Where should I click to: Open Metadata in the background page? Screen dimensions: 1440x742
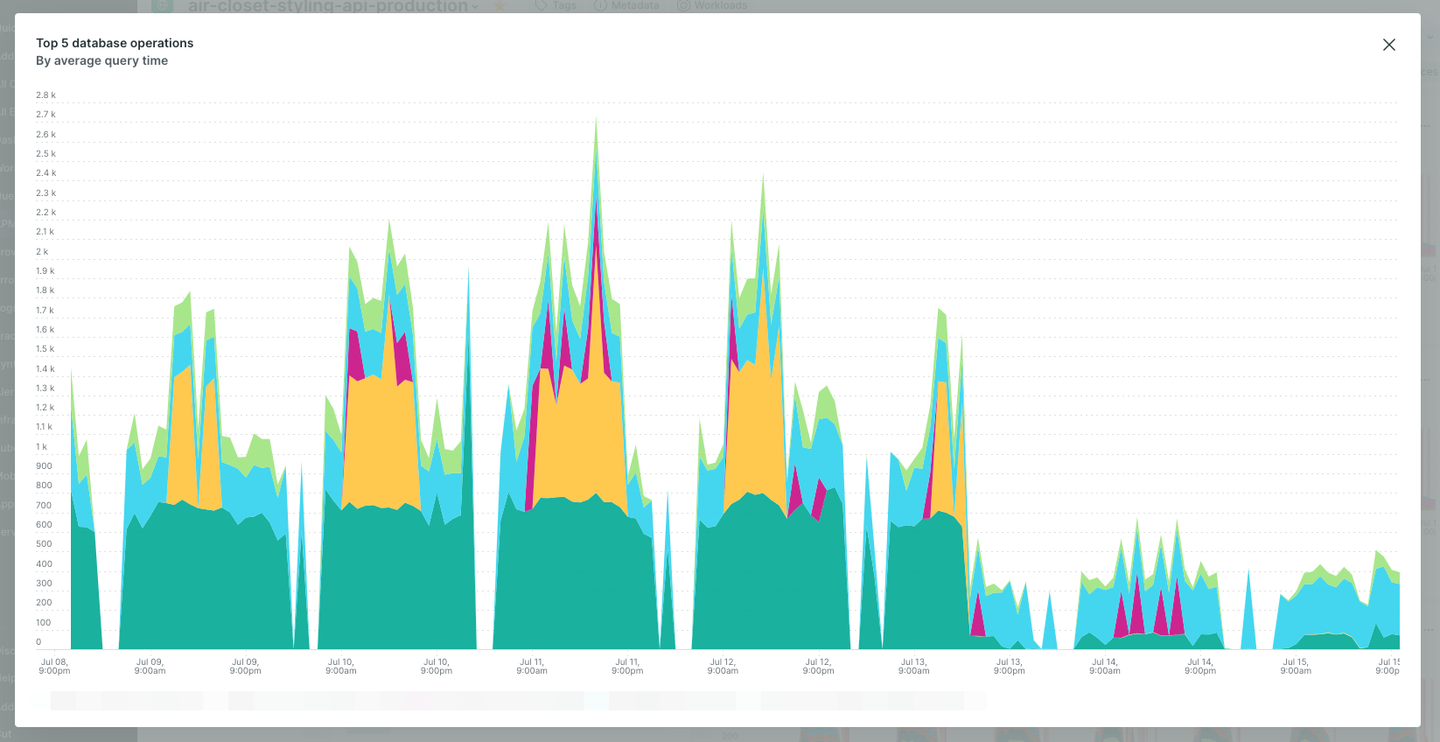[627, 5]
